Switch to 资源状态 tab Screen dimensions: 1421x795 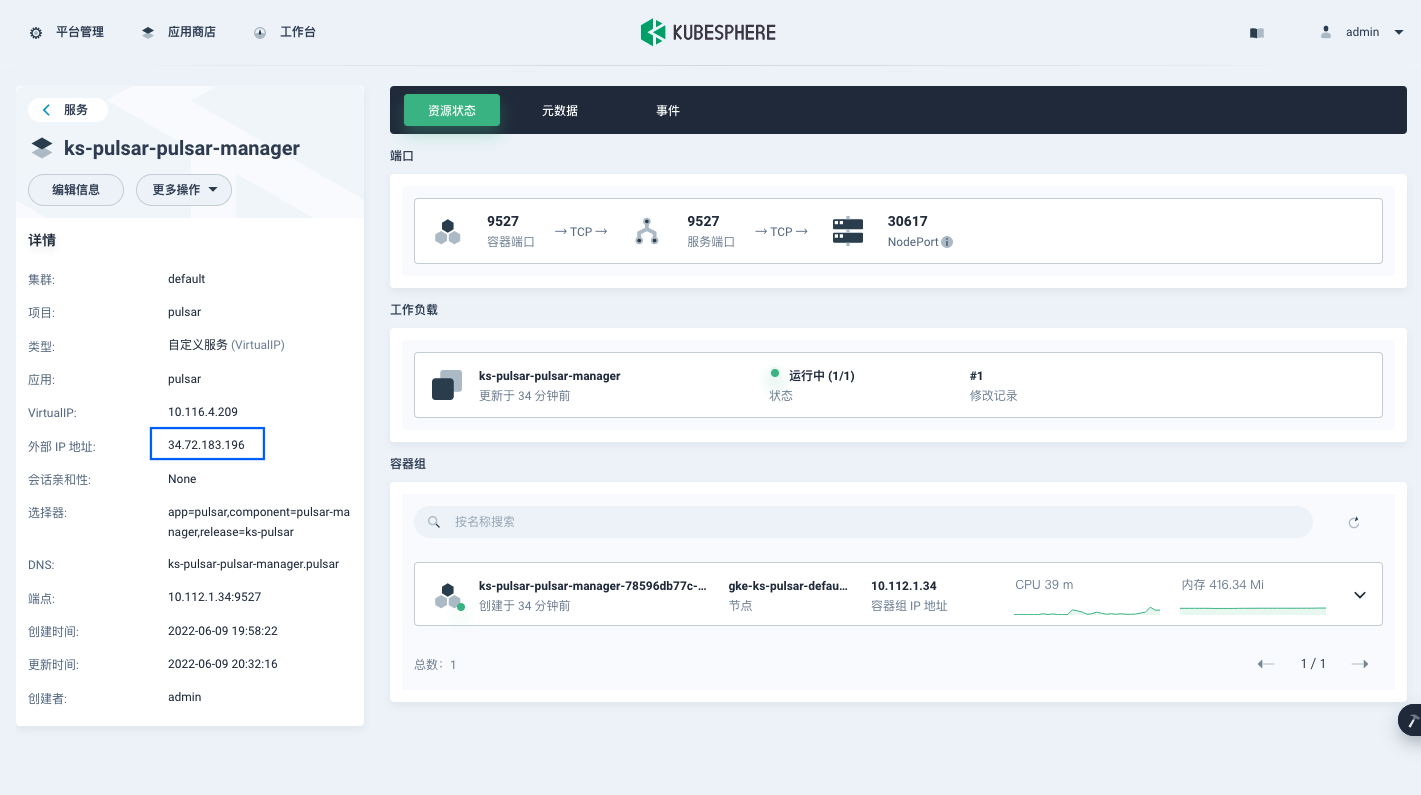[x=452, y=110]
